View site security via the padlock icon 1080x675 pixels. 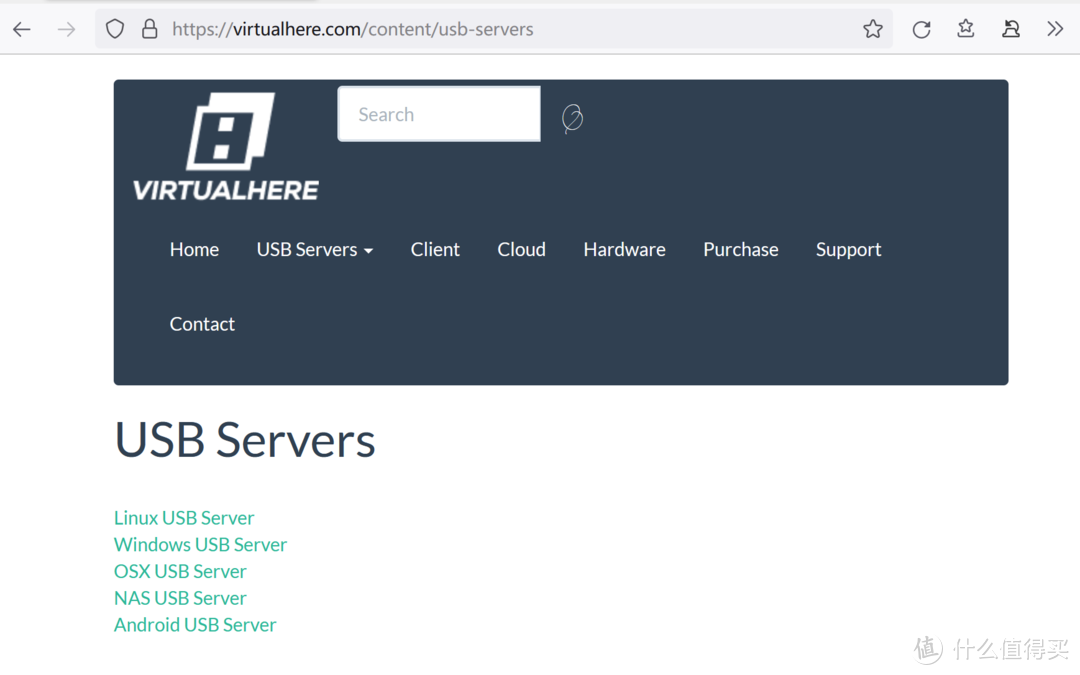(x=149, y=29)
